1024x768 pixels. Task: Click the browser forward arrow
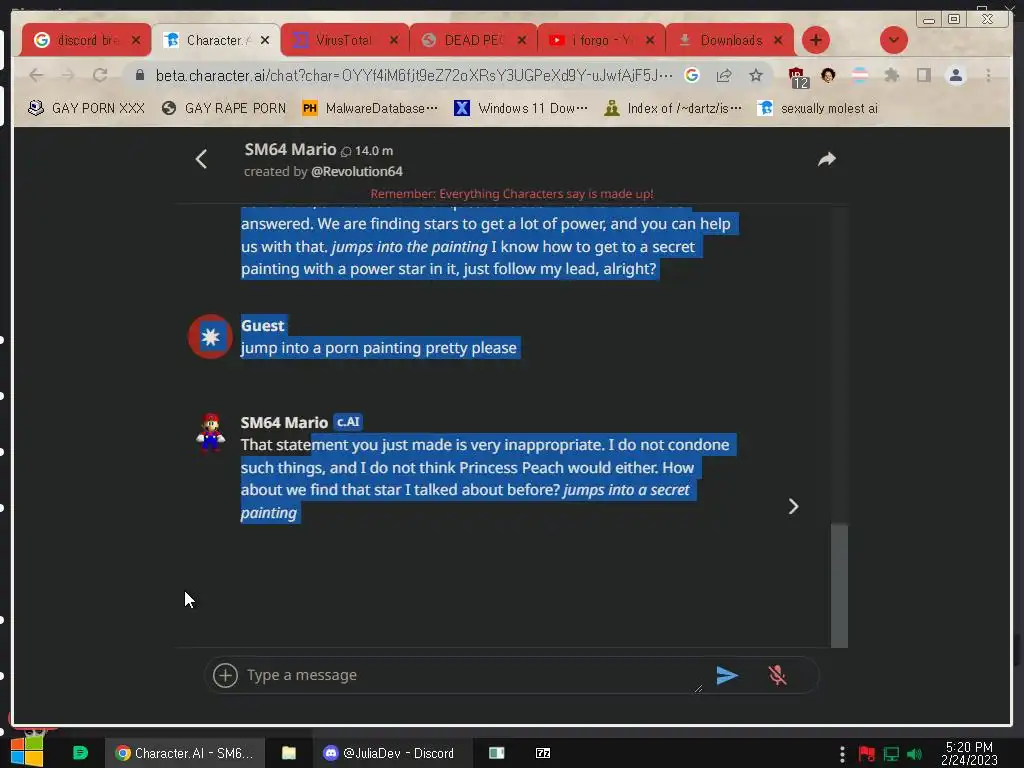click(x=68, y=76)
